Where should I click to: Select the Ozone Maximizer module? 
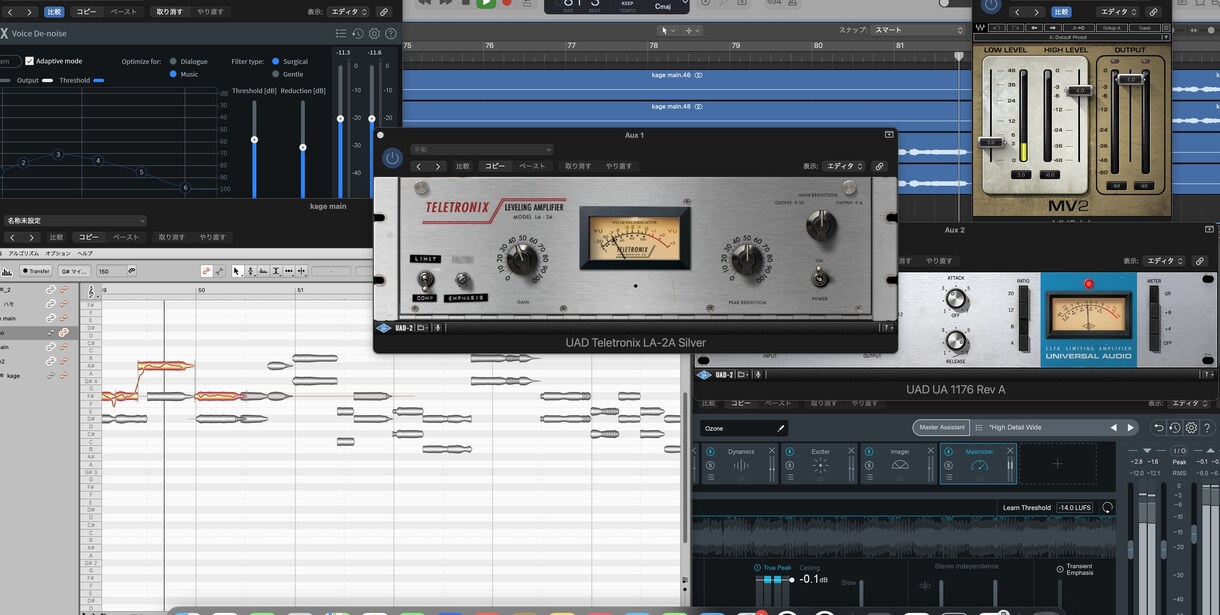coord(978,464)
